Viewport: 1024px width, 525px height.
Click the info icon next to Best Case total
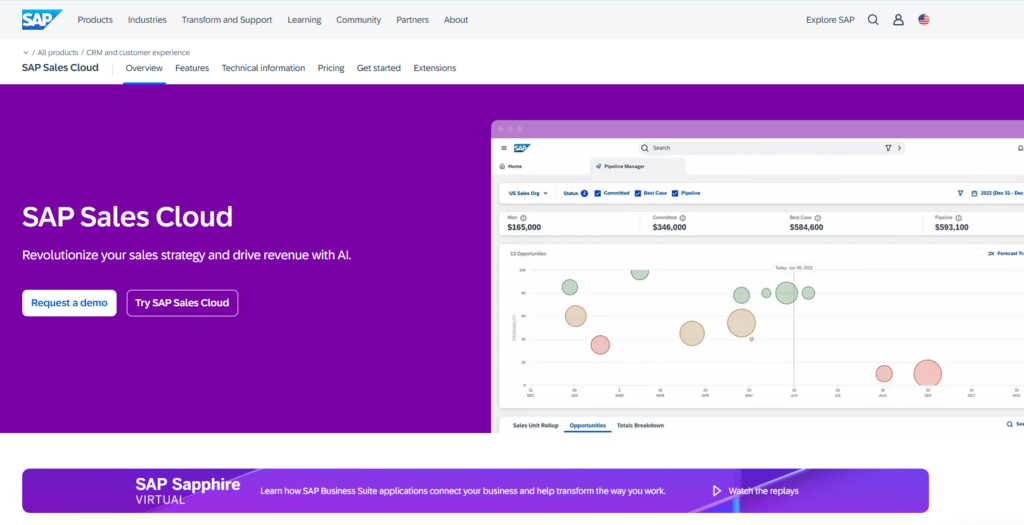[818, 218]
